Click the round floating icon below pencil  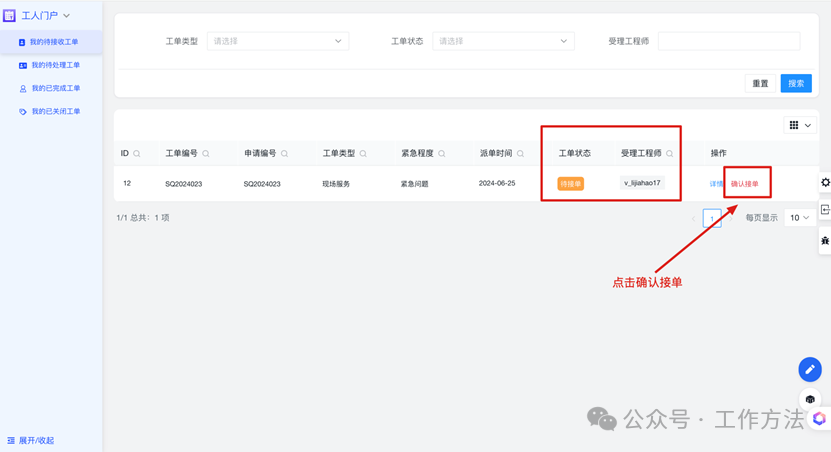pos(810,400)
